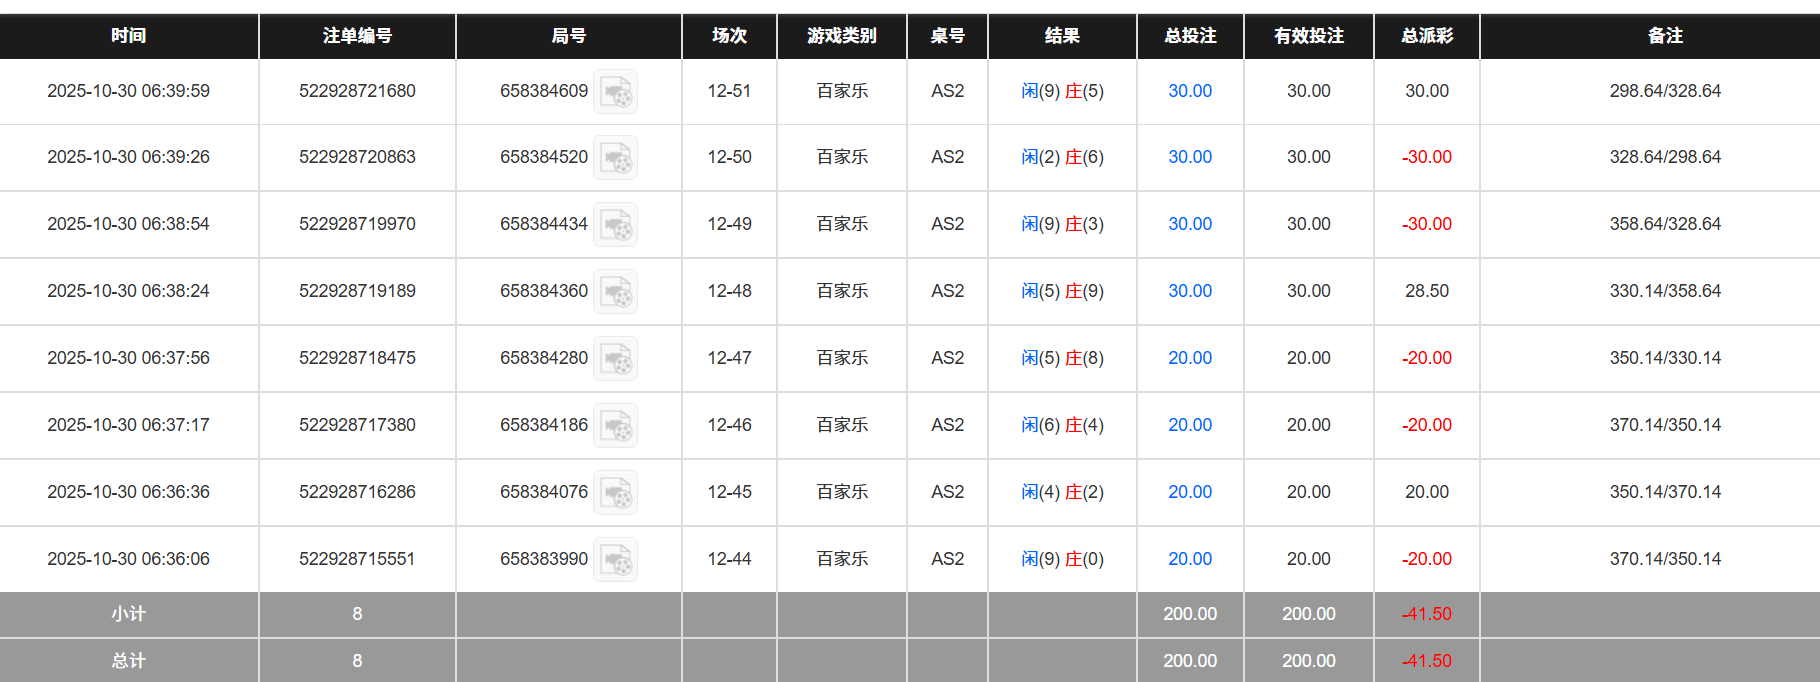Viewport: 1820px width, 682px height.
Task: Click the 总计 total row label
Action: (129, 661)
